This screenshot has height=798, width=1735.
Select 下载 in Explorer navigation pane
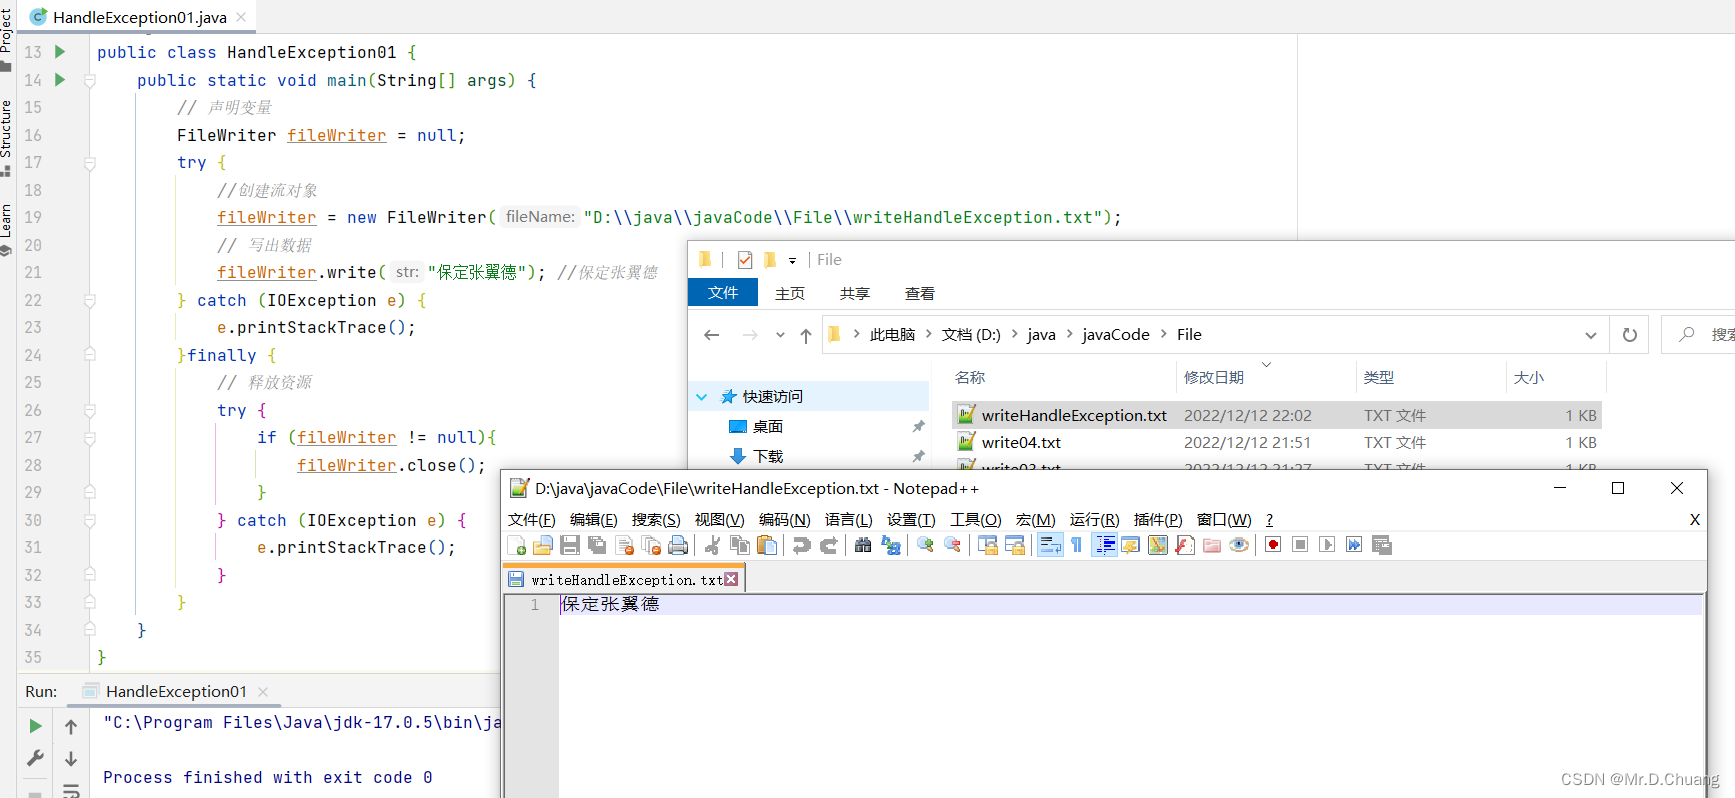click(x=768, y=456)
